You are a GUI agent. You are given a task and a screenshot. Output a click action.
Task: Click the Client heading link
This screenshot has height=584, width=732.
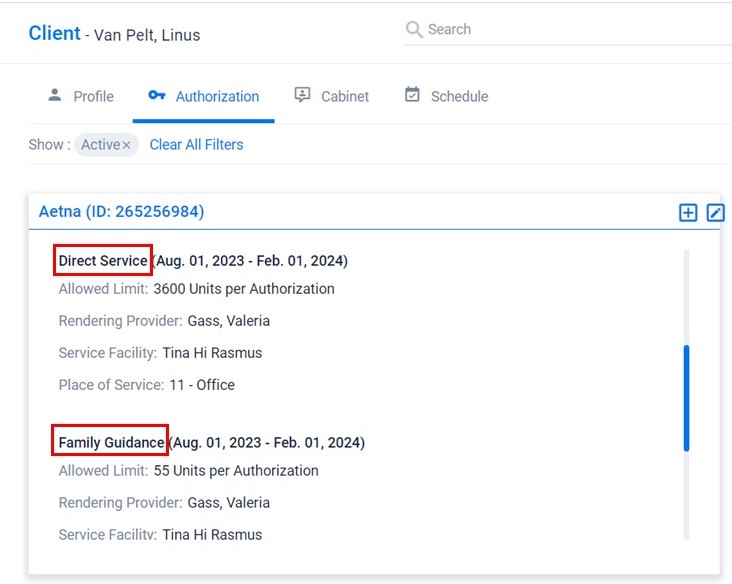[x=54, y=33]
